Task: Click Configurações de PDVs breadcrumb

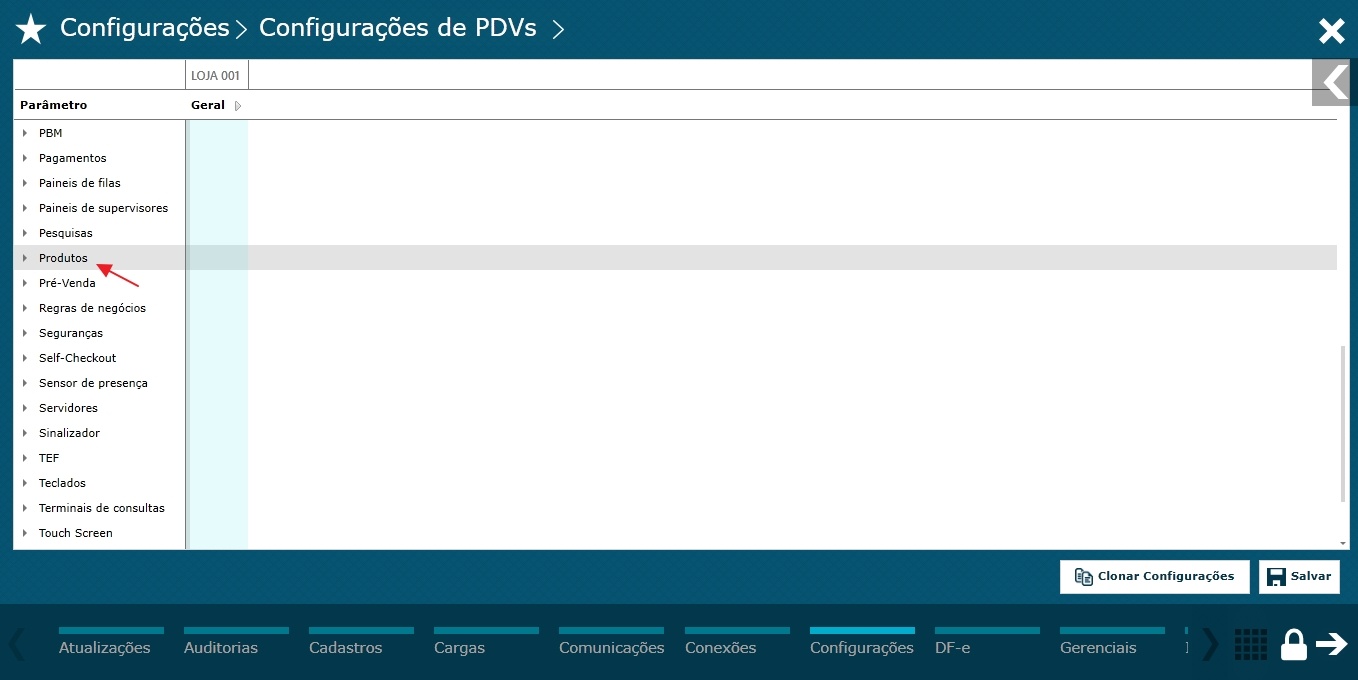Action: (398, 28)
